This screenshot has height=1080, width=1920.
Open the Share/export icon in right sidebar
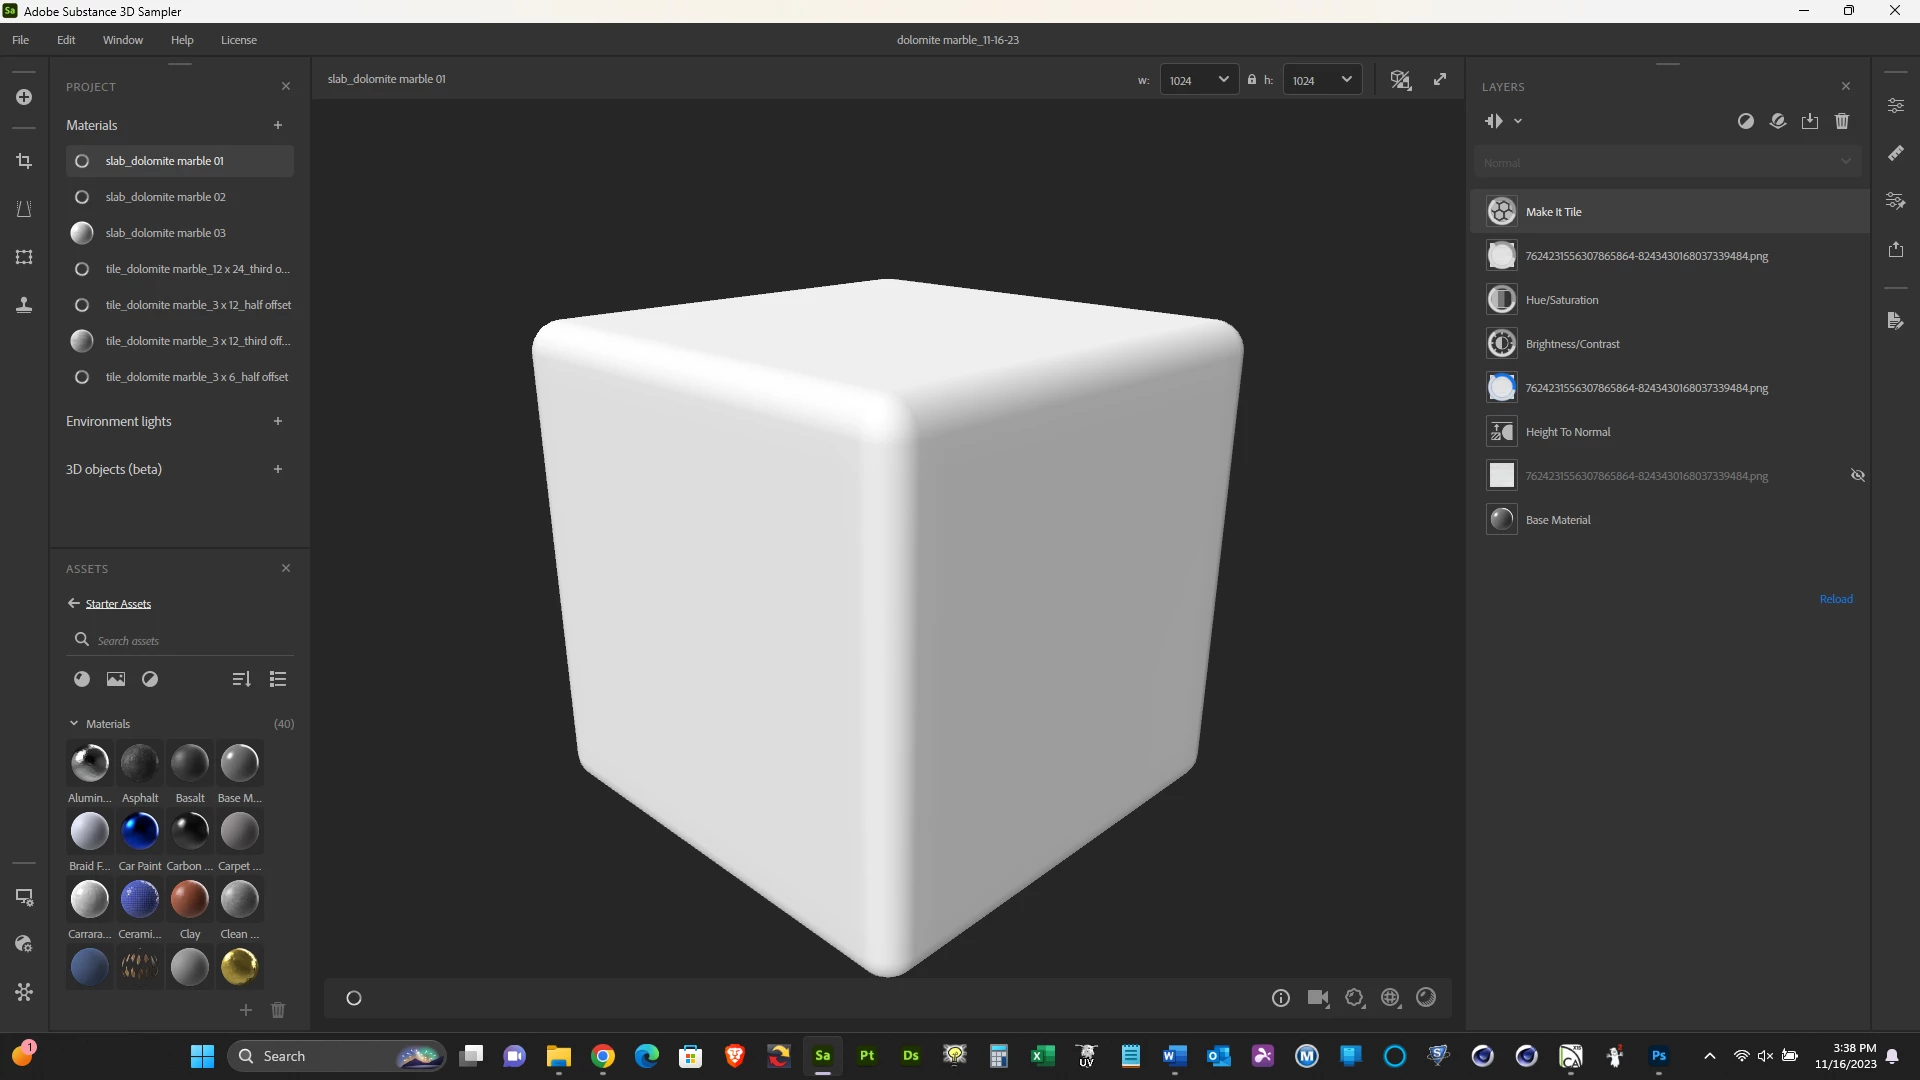click(x=1895, y=249)
